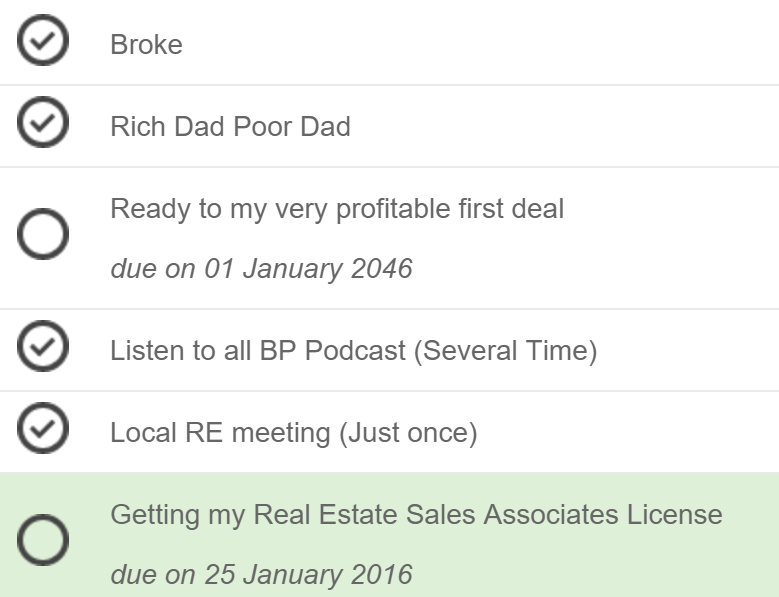The height and width of the screenshot is (597, 779).
Task: Toggle the Rich Dad Poor Dad checkmark
Action: [43, 124]
